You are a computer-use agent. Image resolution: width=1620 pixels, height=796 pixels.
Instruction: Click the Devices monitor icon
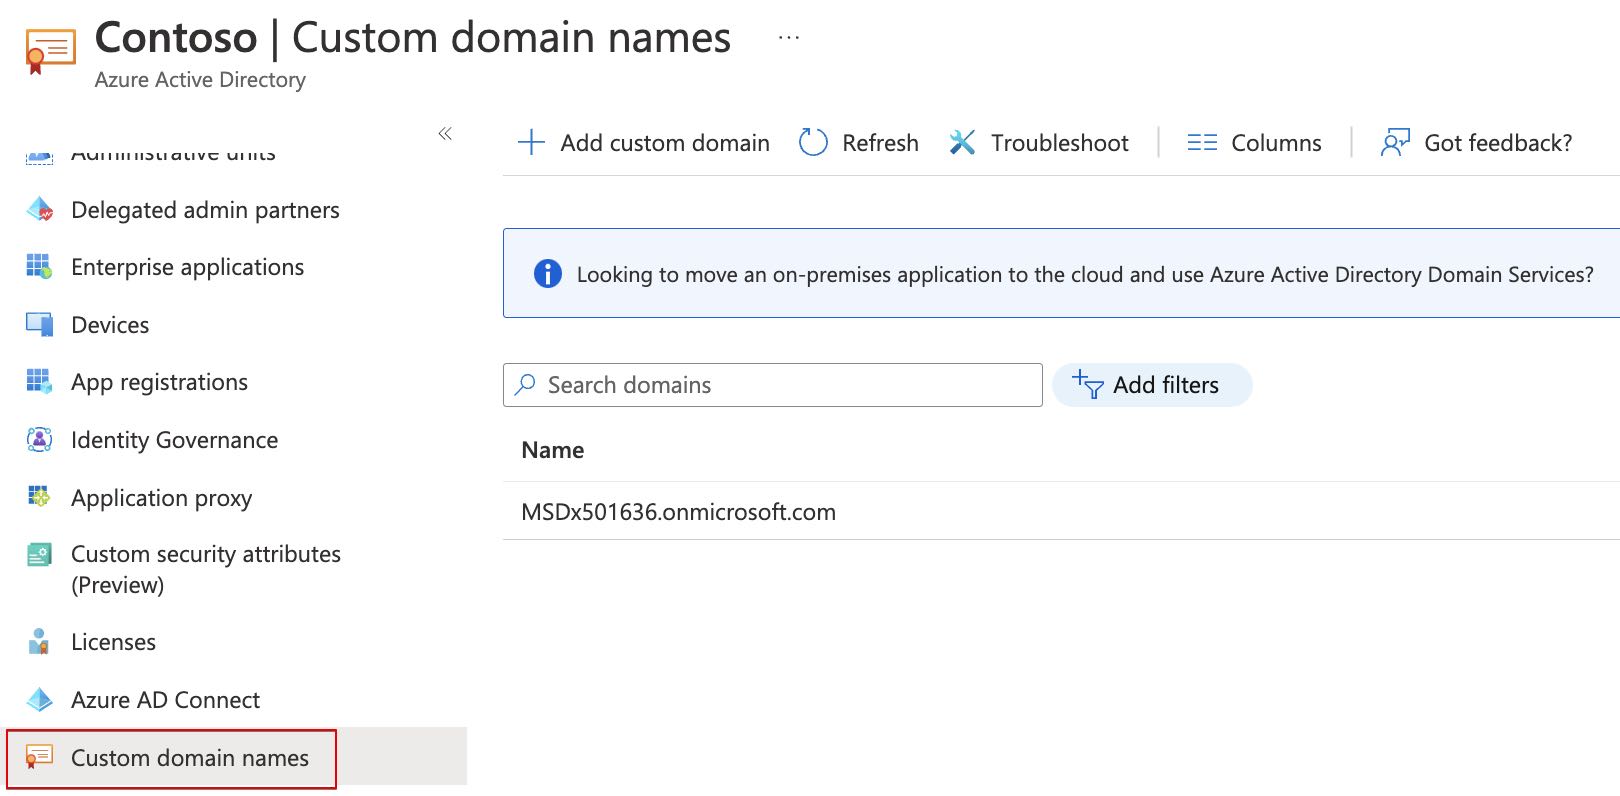click(x=40, y=325)
